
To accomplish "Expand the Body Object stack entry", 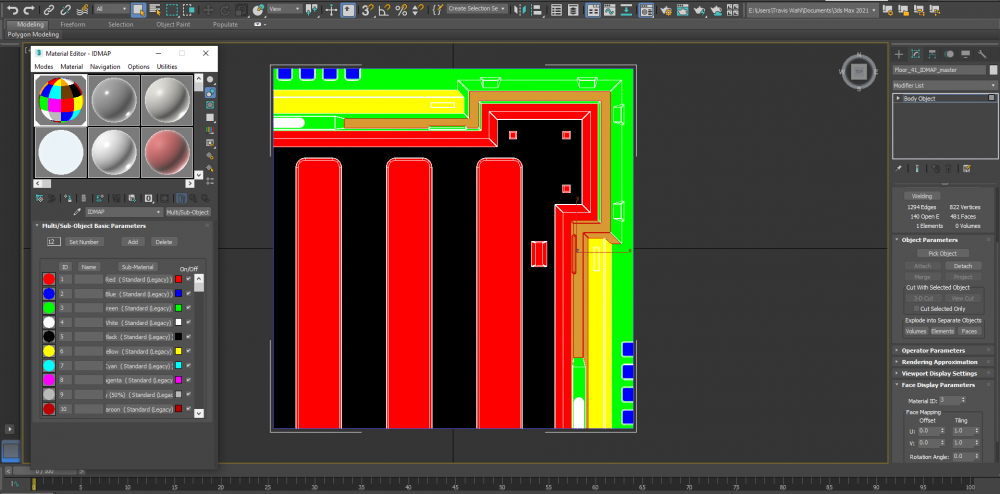I will click(898, 99).
